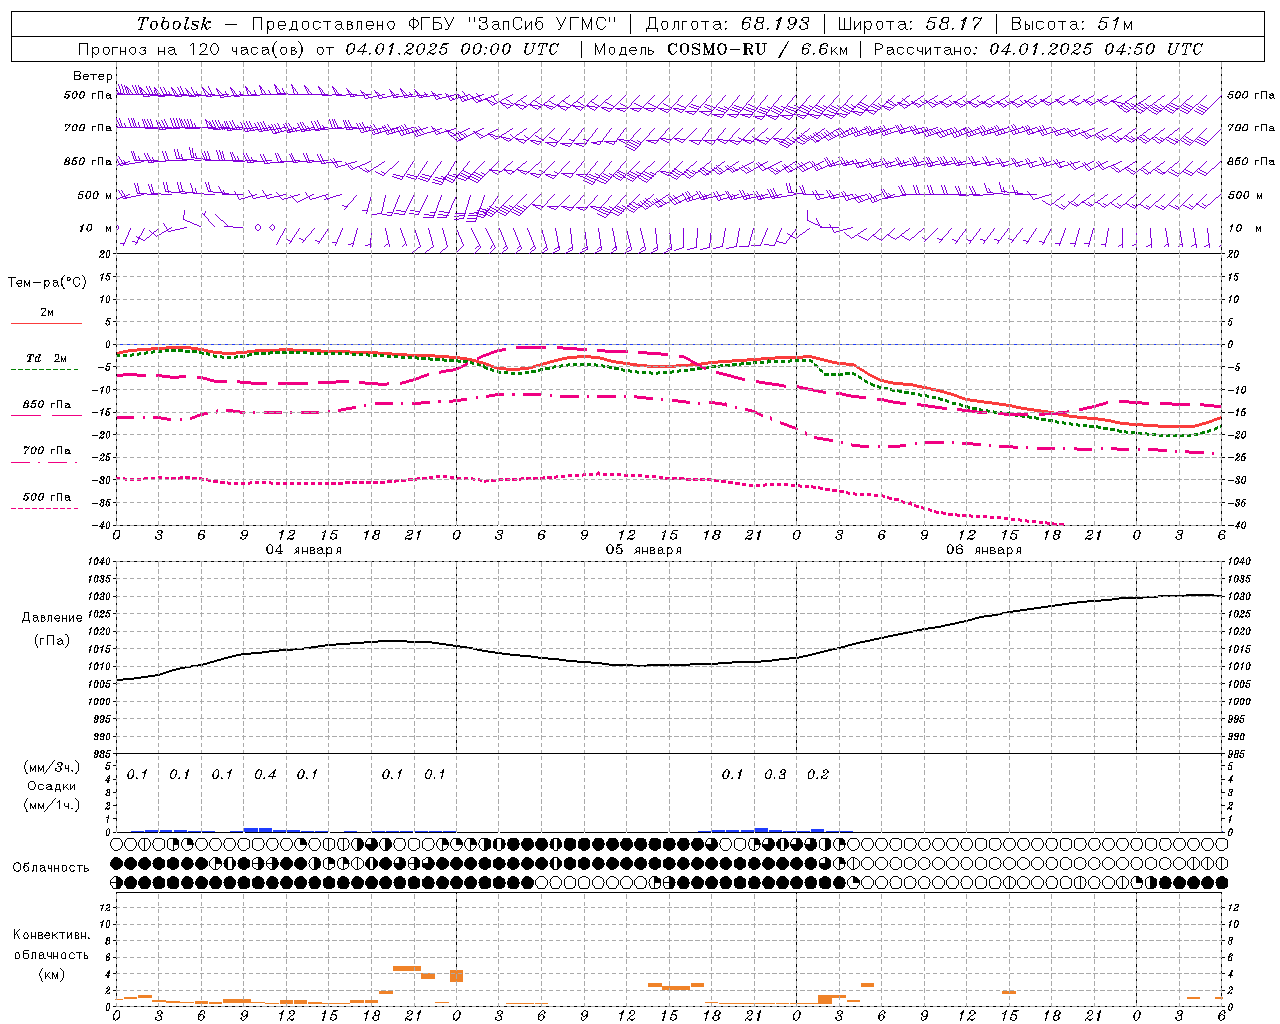The height and width of the screenshot is (1024, 1280).
Task: Click the '0.4' precipitation amount value
Action: coord(265,775)
